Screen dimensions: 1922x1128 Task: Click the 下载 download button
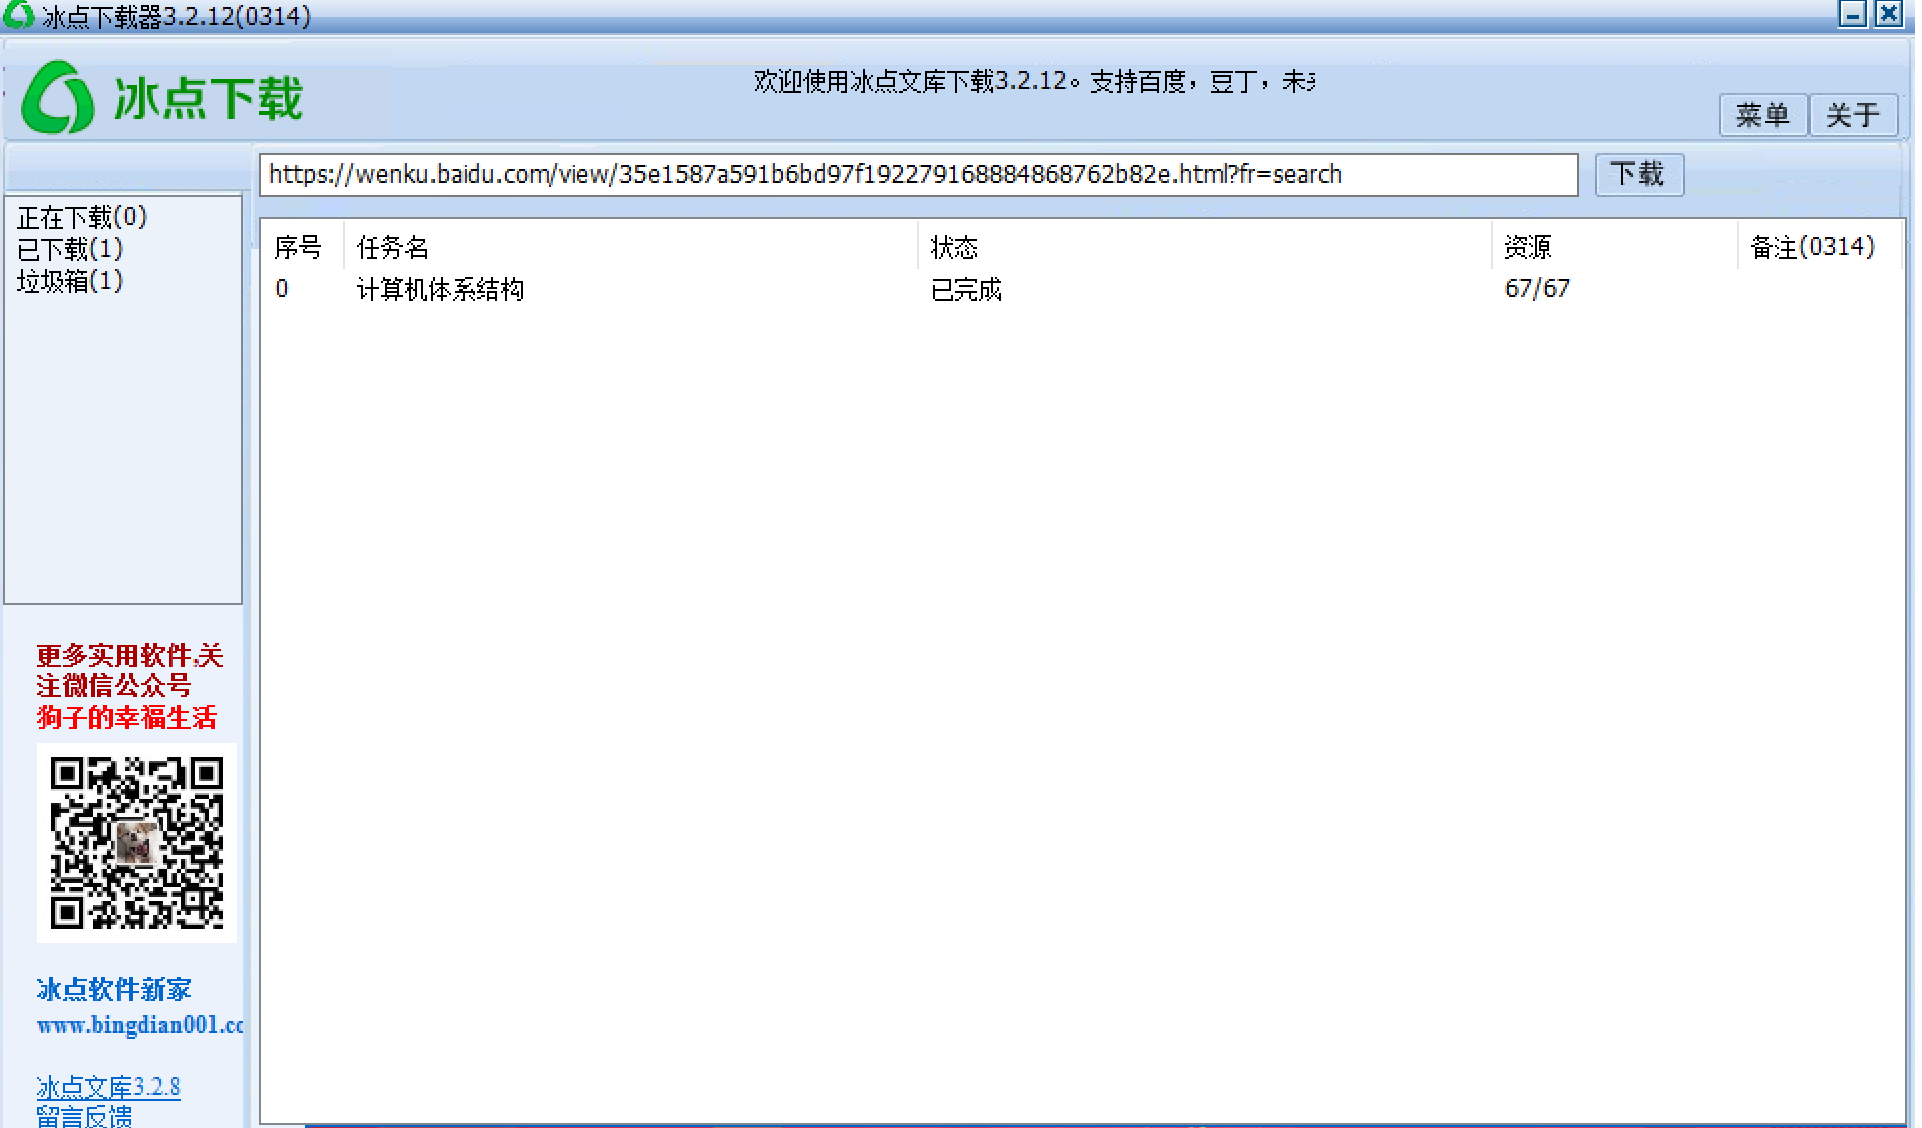click(1639, 174)
